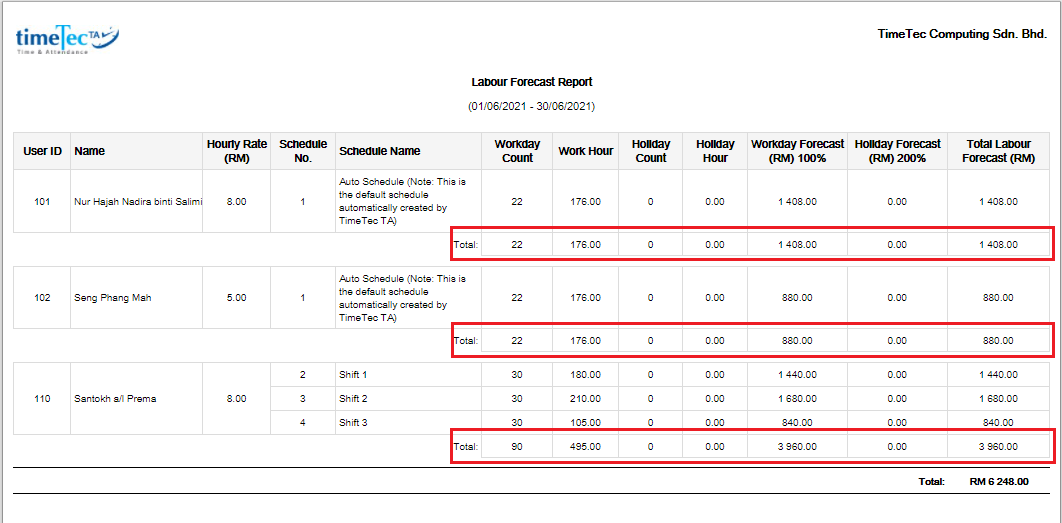The width and height of the screenshot is (1062, 523).
Task: Click workday forecast 1 680.00 for Shift 2
Action: (797, 398)
